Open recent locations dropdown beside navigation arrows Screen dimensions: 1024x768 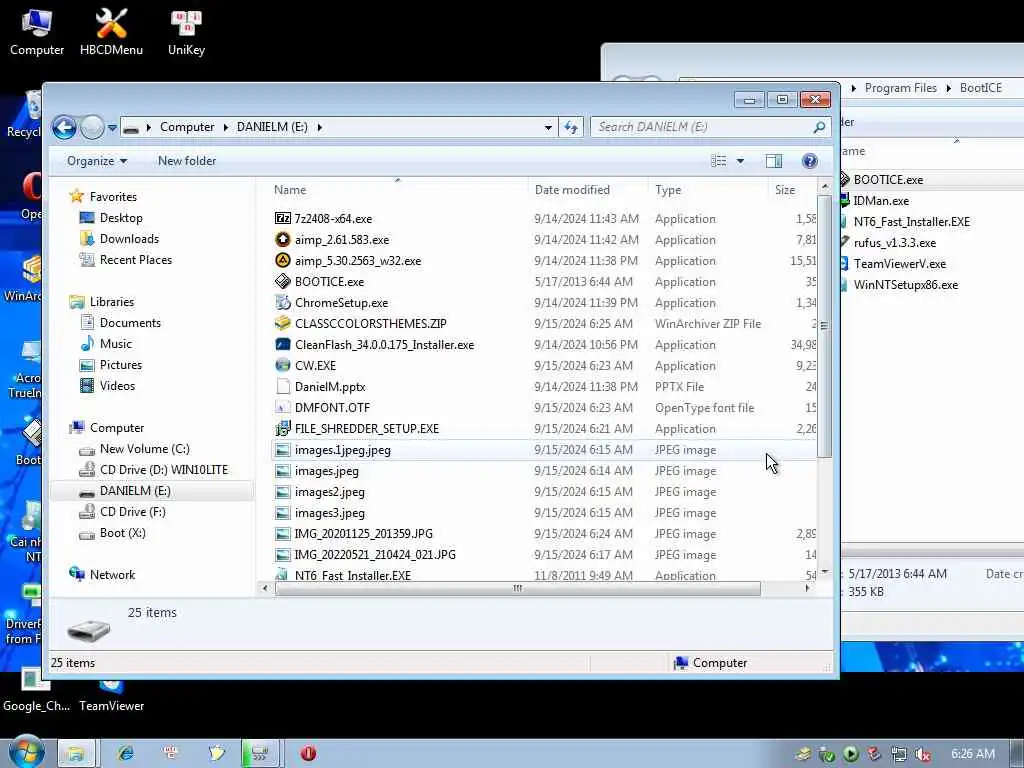[x=112, y=128]
